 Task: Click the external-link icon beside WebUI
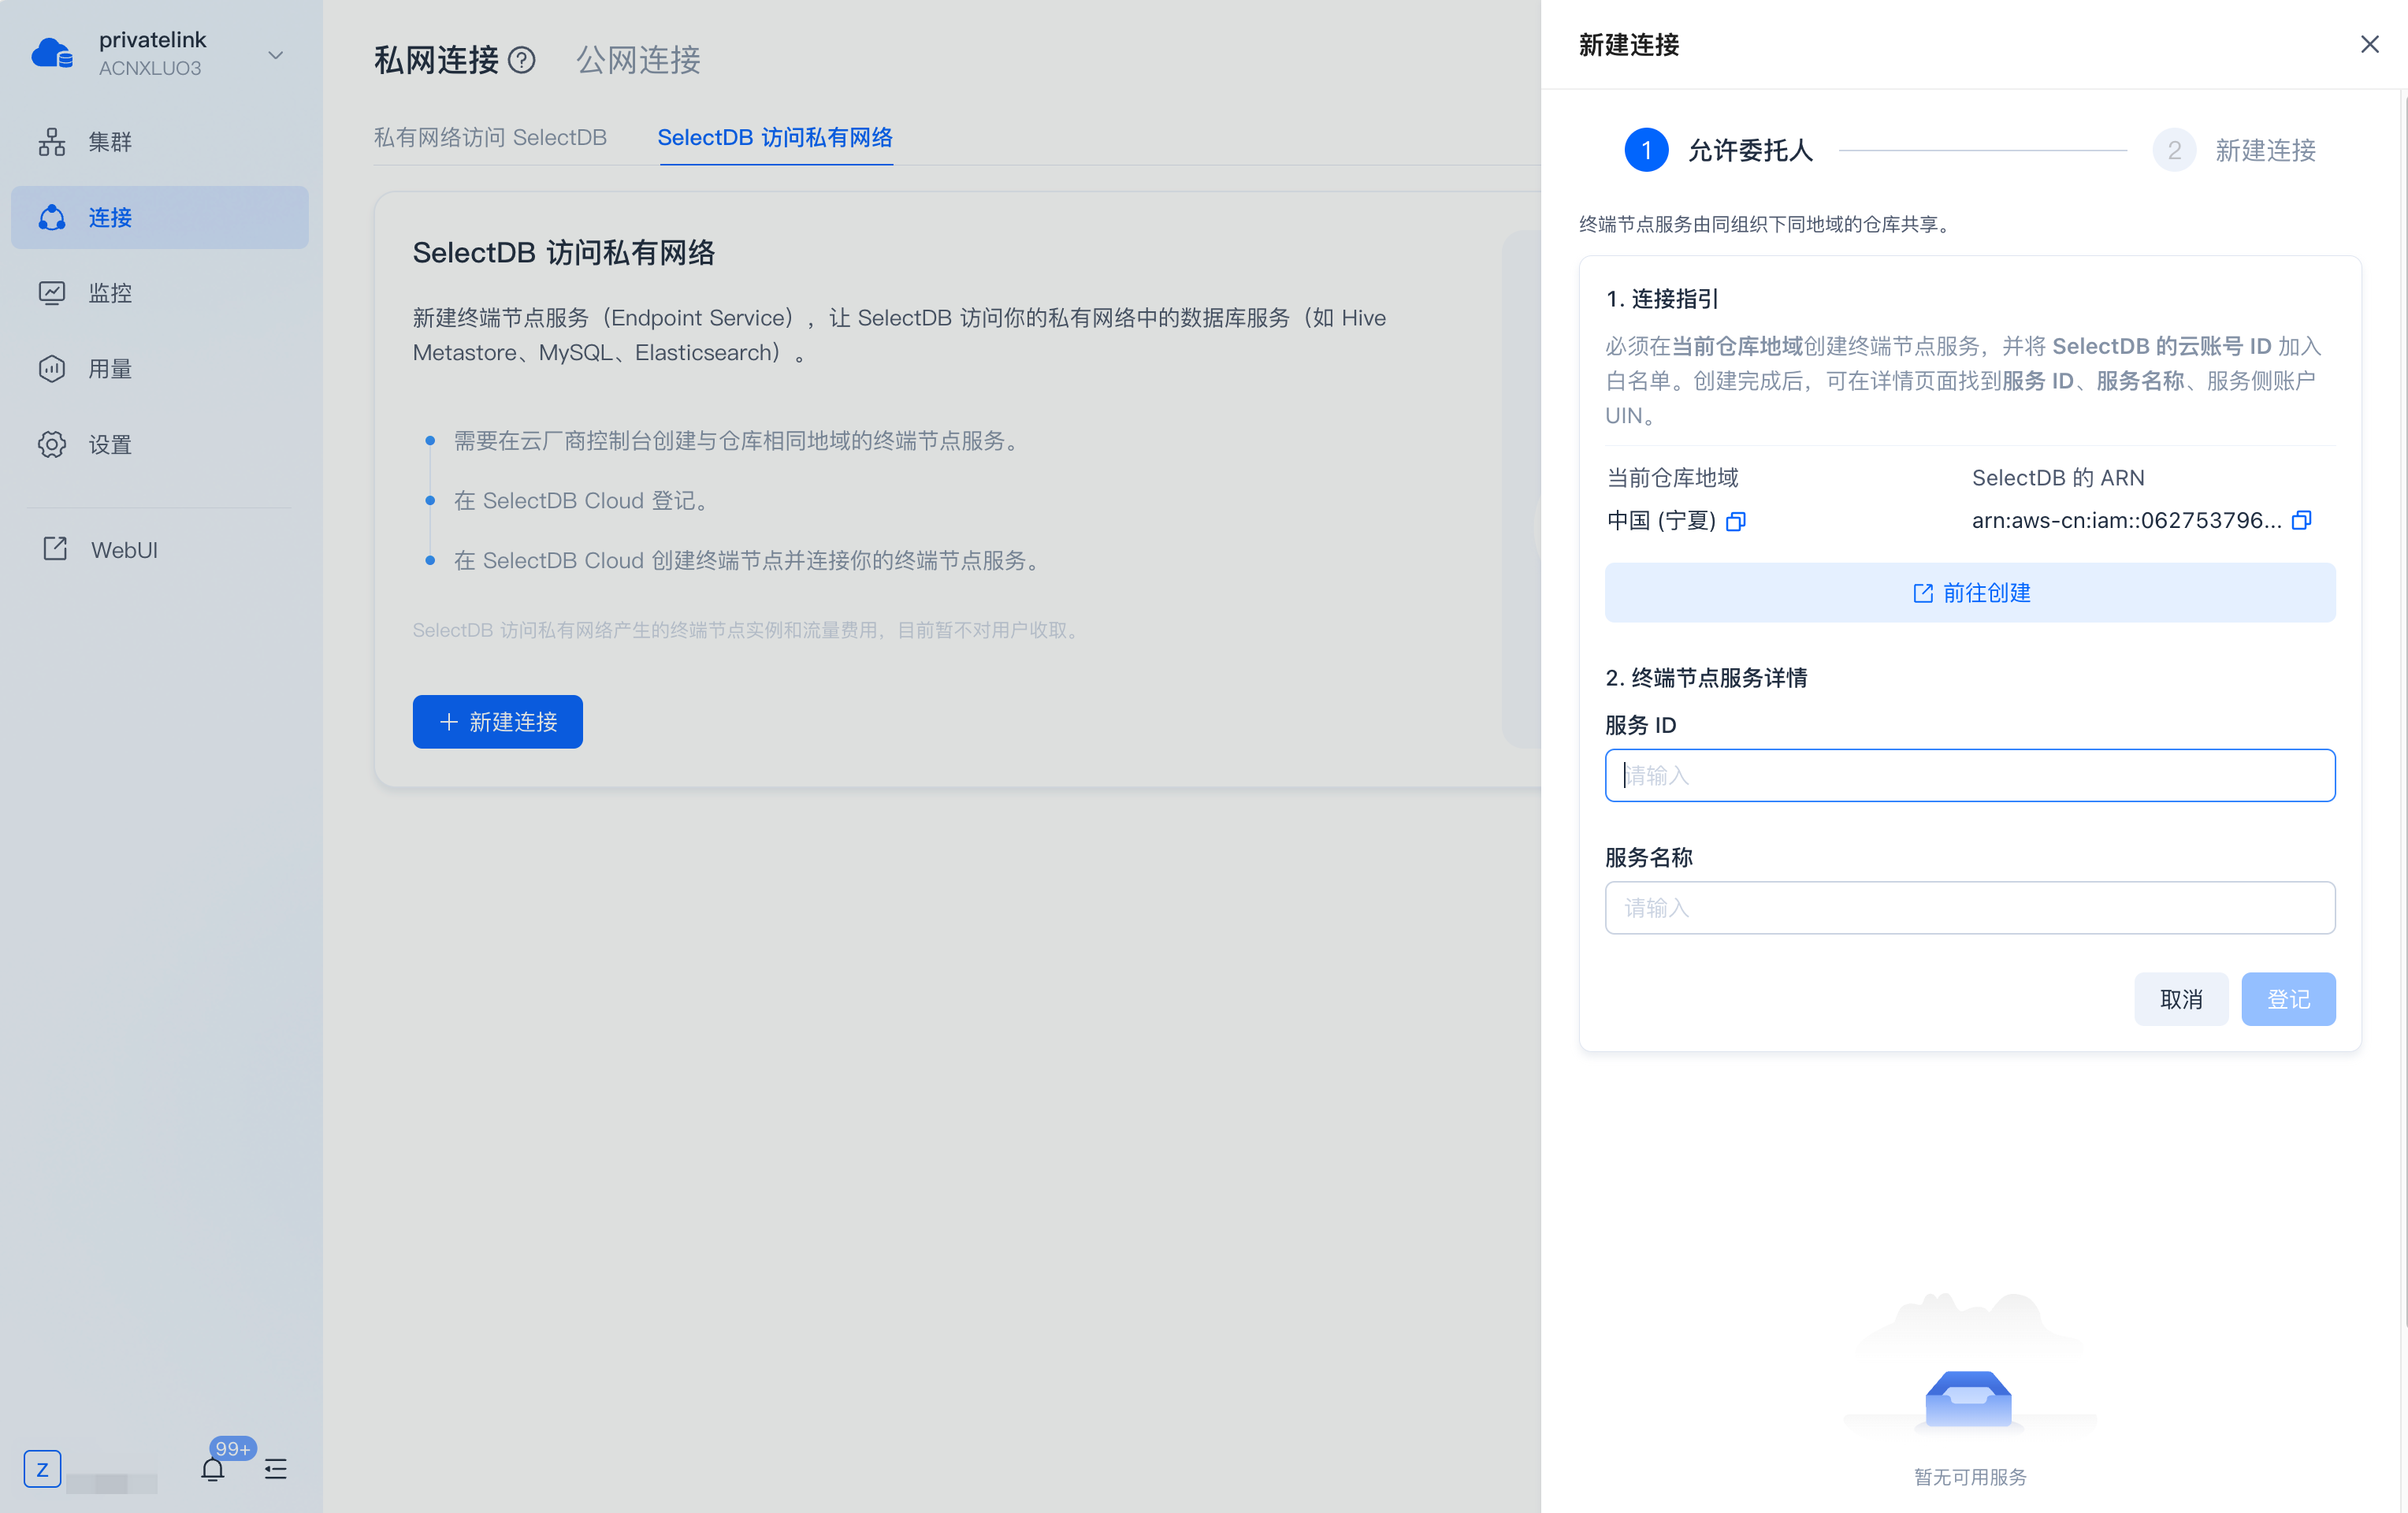55,548
